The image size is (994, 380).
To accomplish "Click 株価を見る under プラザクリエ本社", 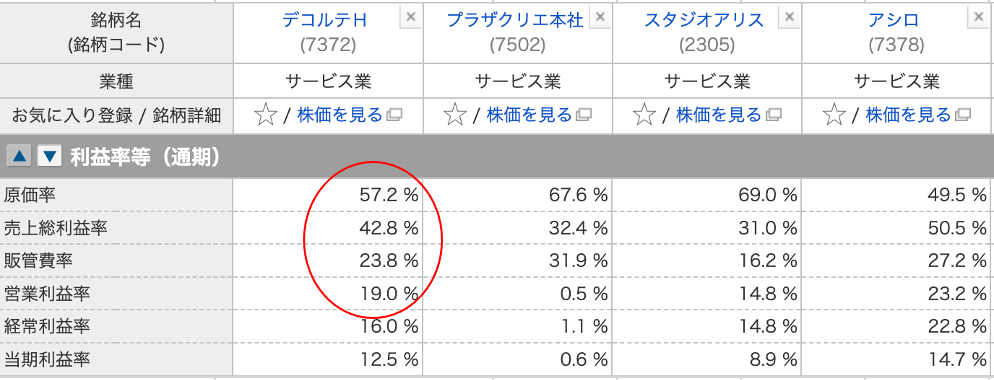I will (529, 115).
